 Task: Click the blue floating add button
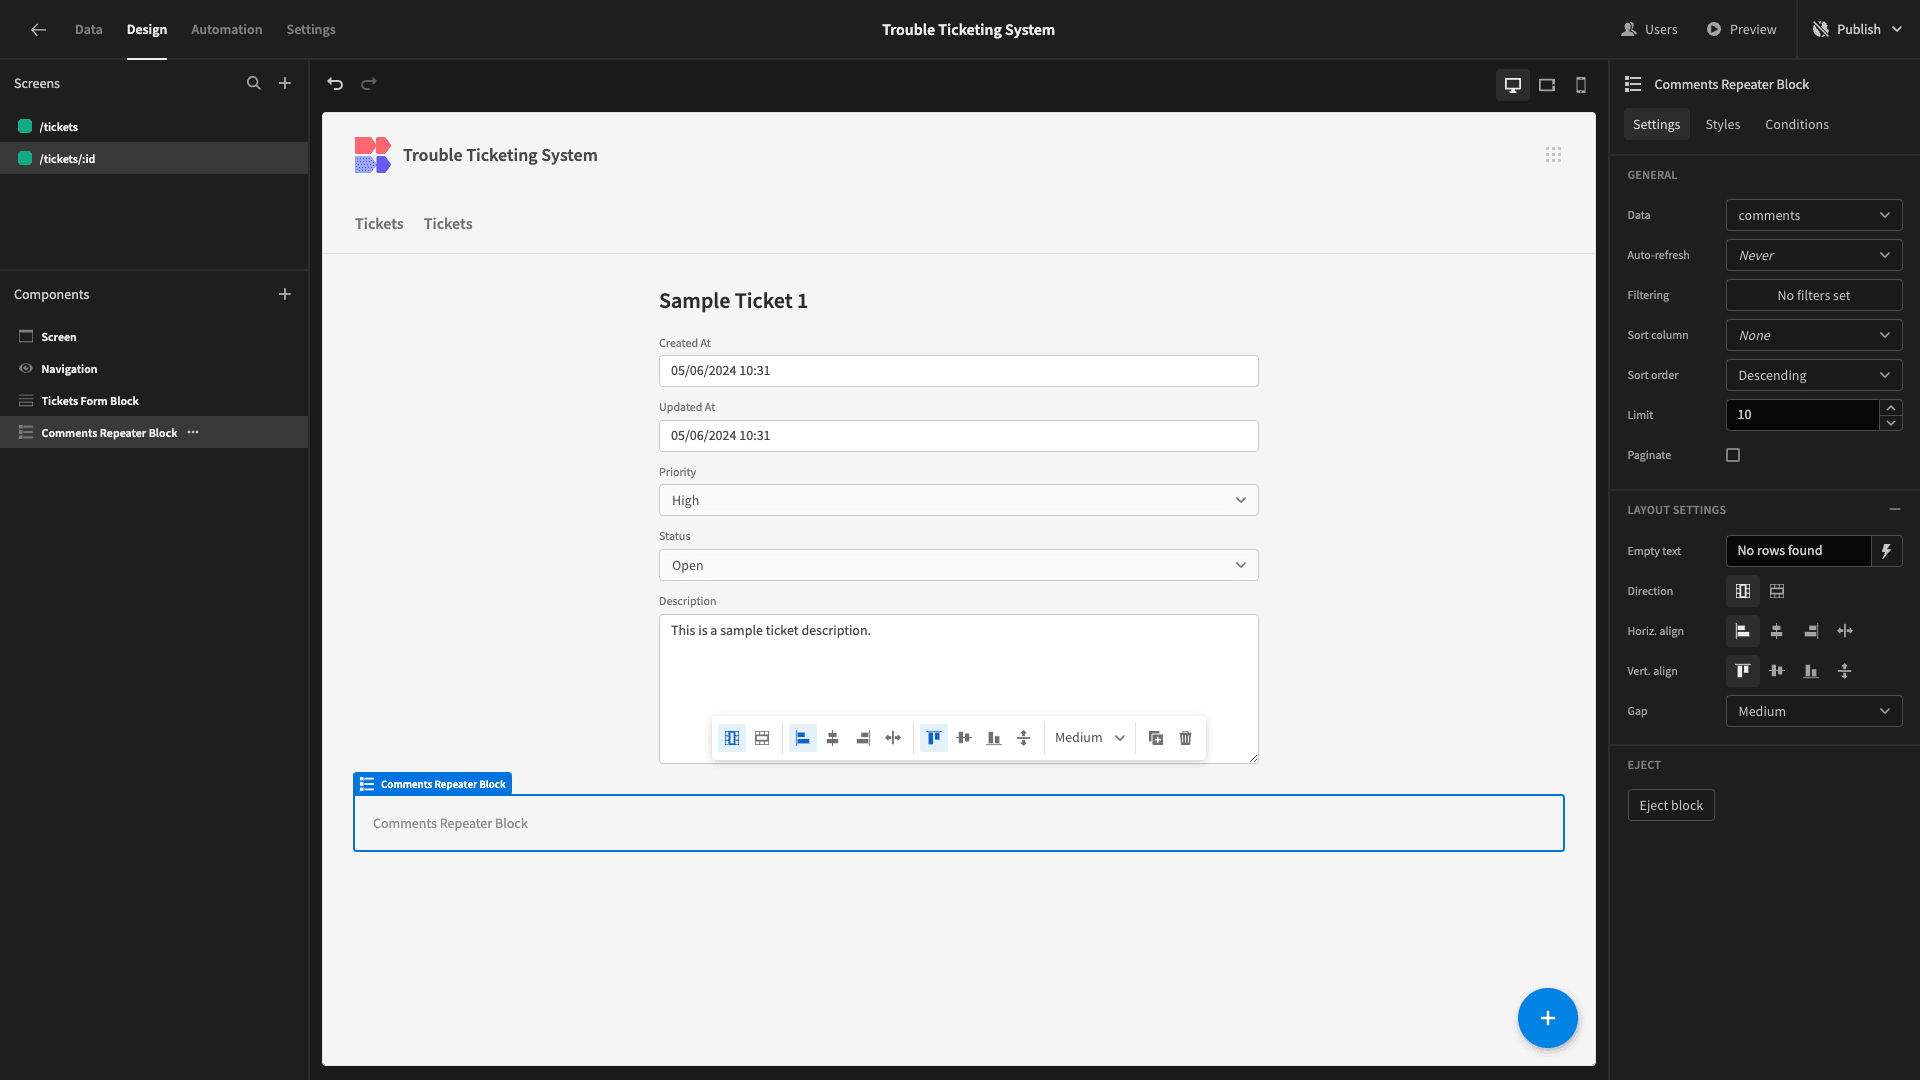click(x=1547, y=1018)
